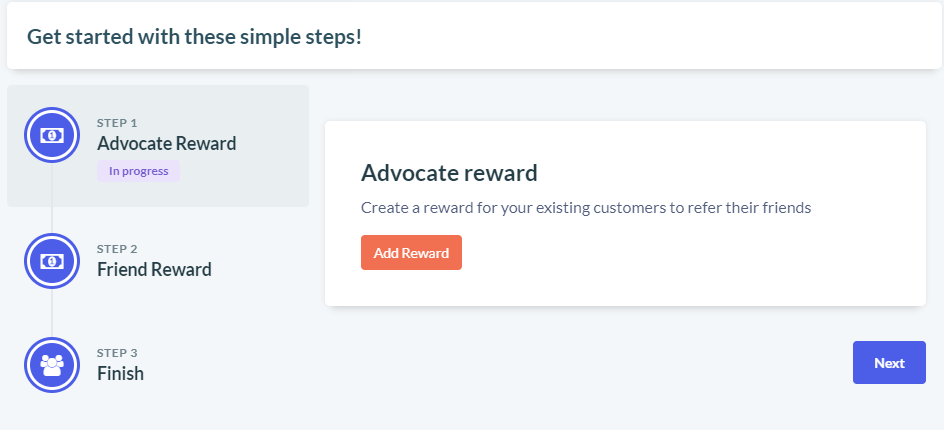Select the Friend Reward step title

[154, 269]
